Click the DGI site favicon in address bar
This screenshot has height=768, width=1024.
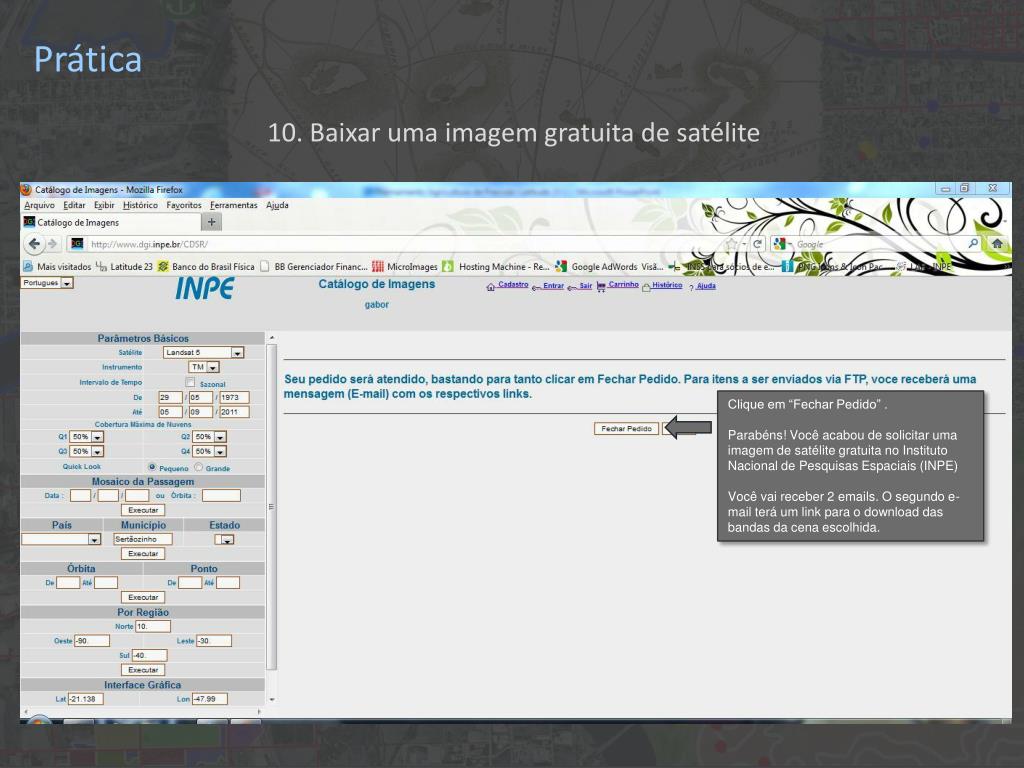tap(77, 244)
